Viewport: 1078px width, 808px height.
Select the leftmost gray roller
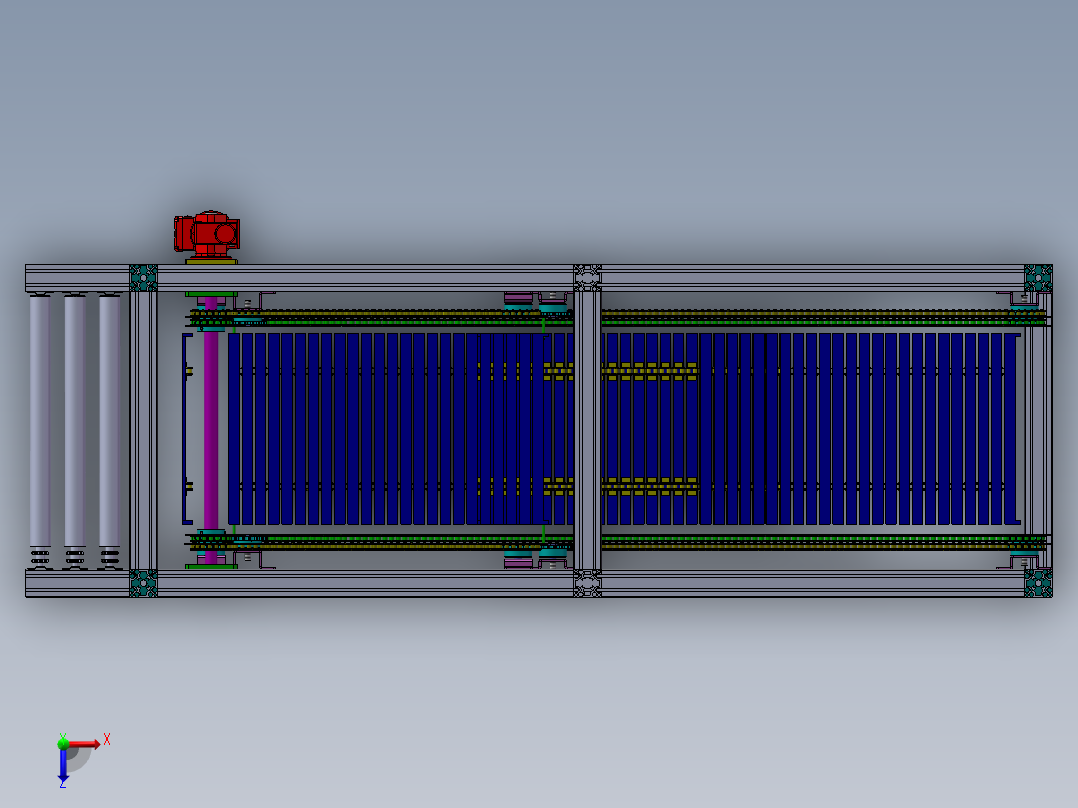[40, 430]
